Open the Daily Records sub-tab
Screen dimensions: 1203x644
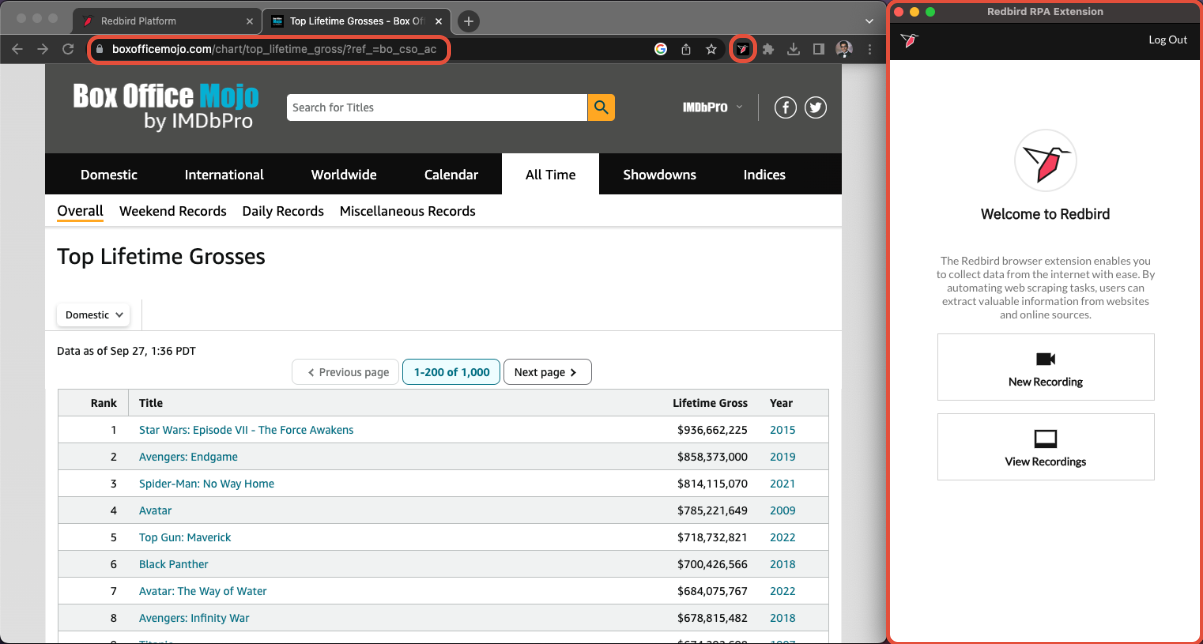pos(283,211)
